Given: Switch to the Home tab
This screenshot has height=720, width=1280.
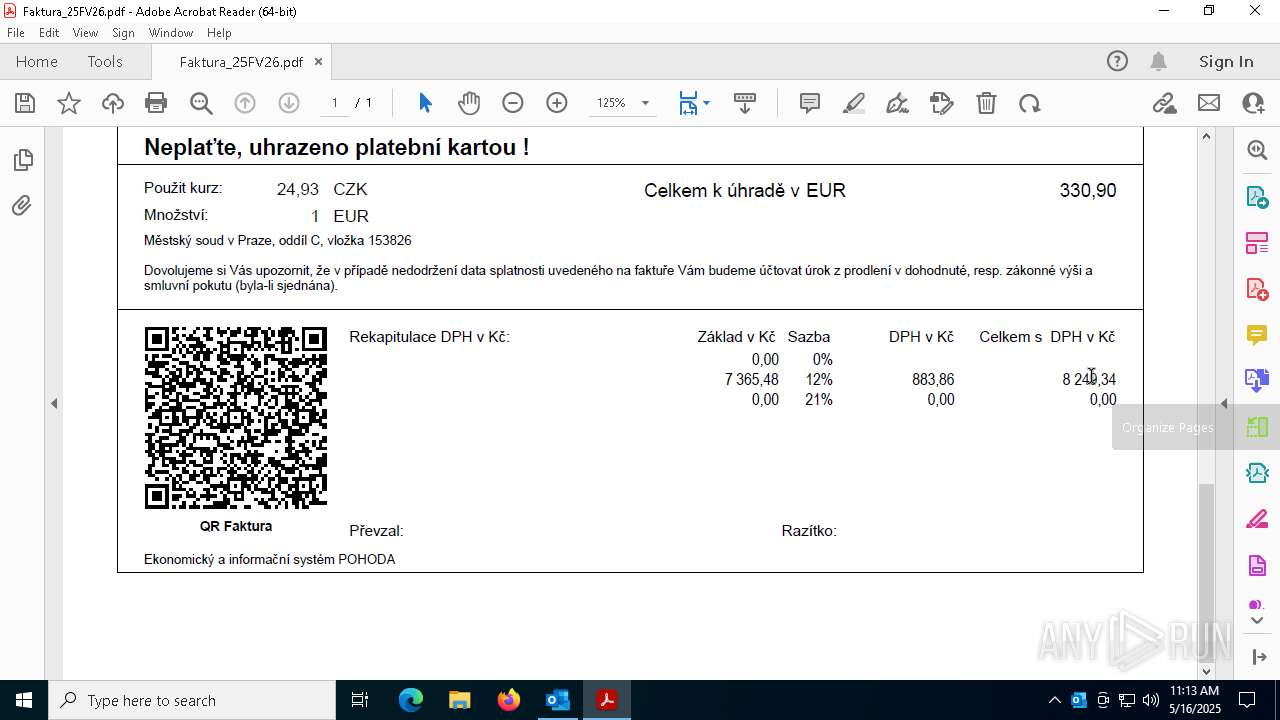Looking at the screenshot, I should (37, 61).
